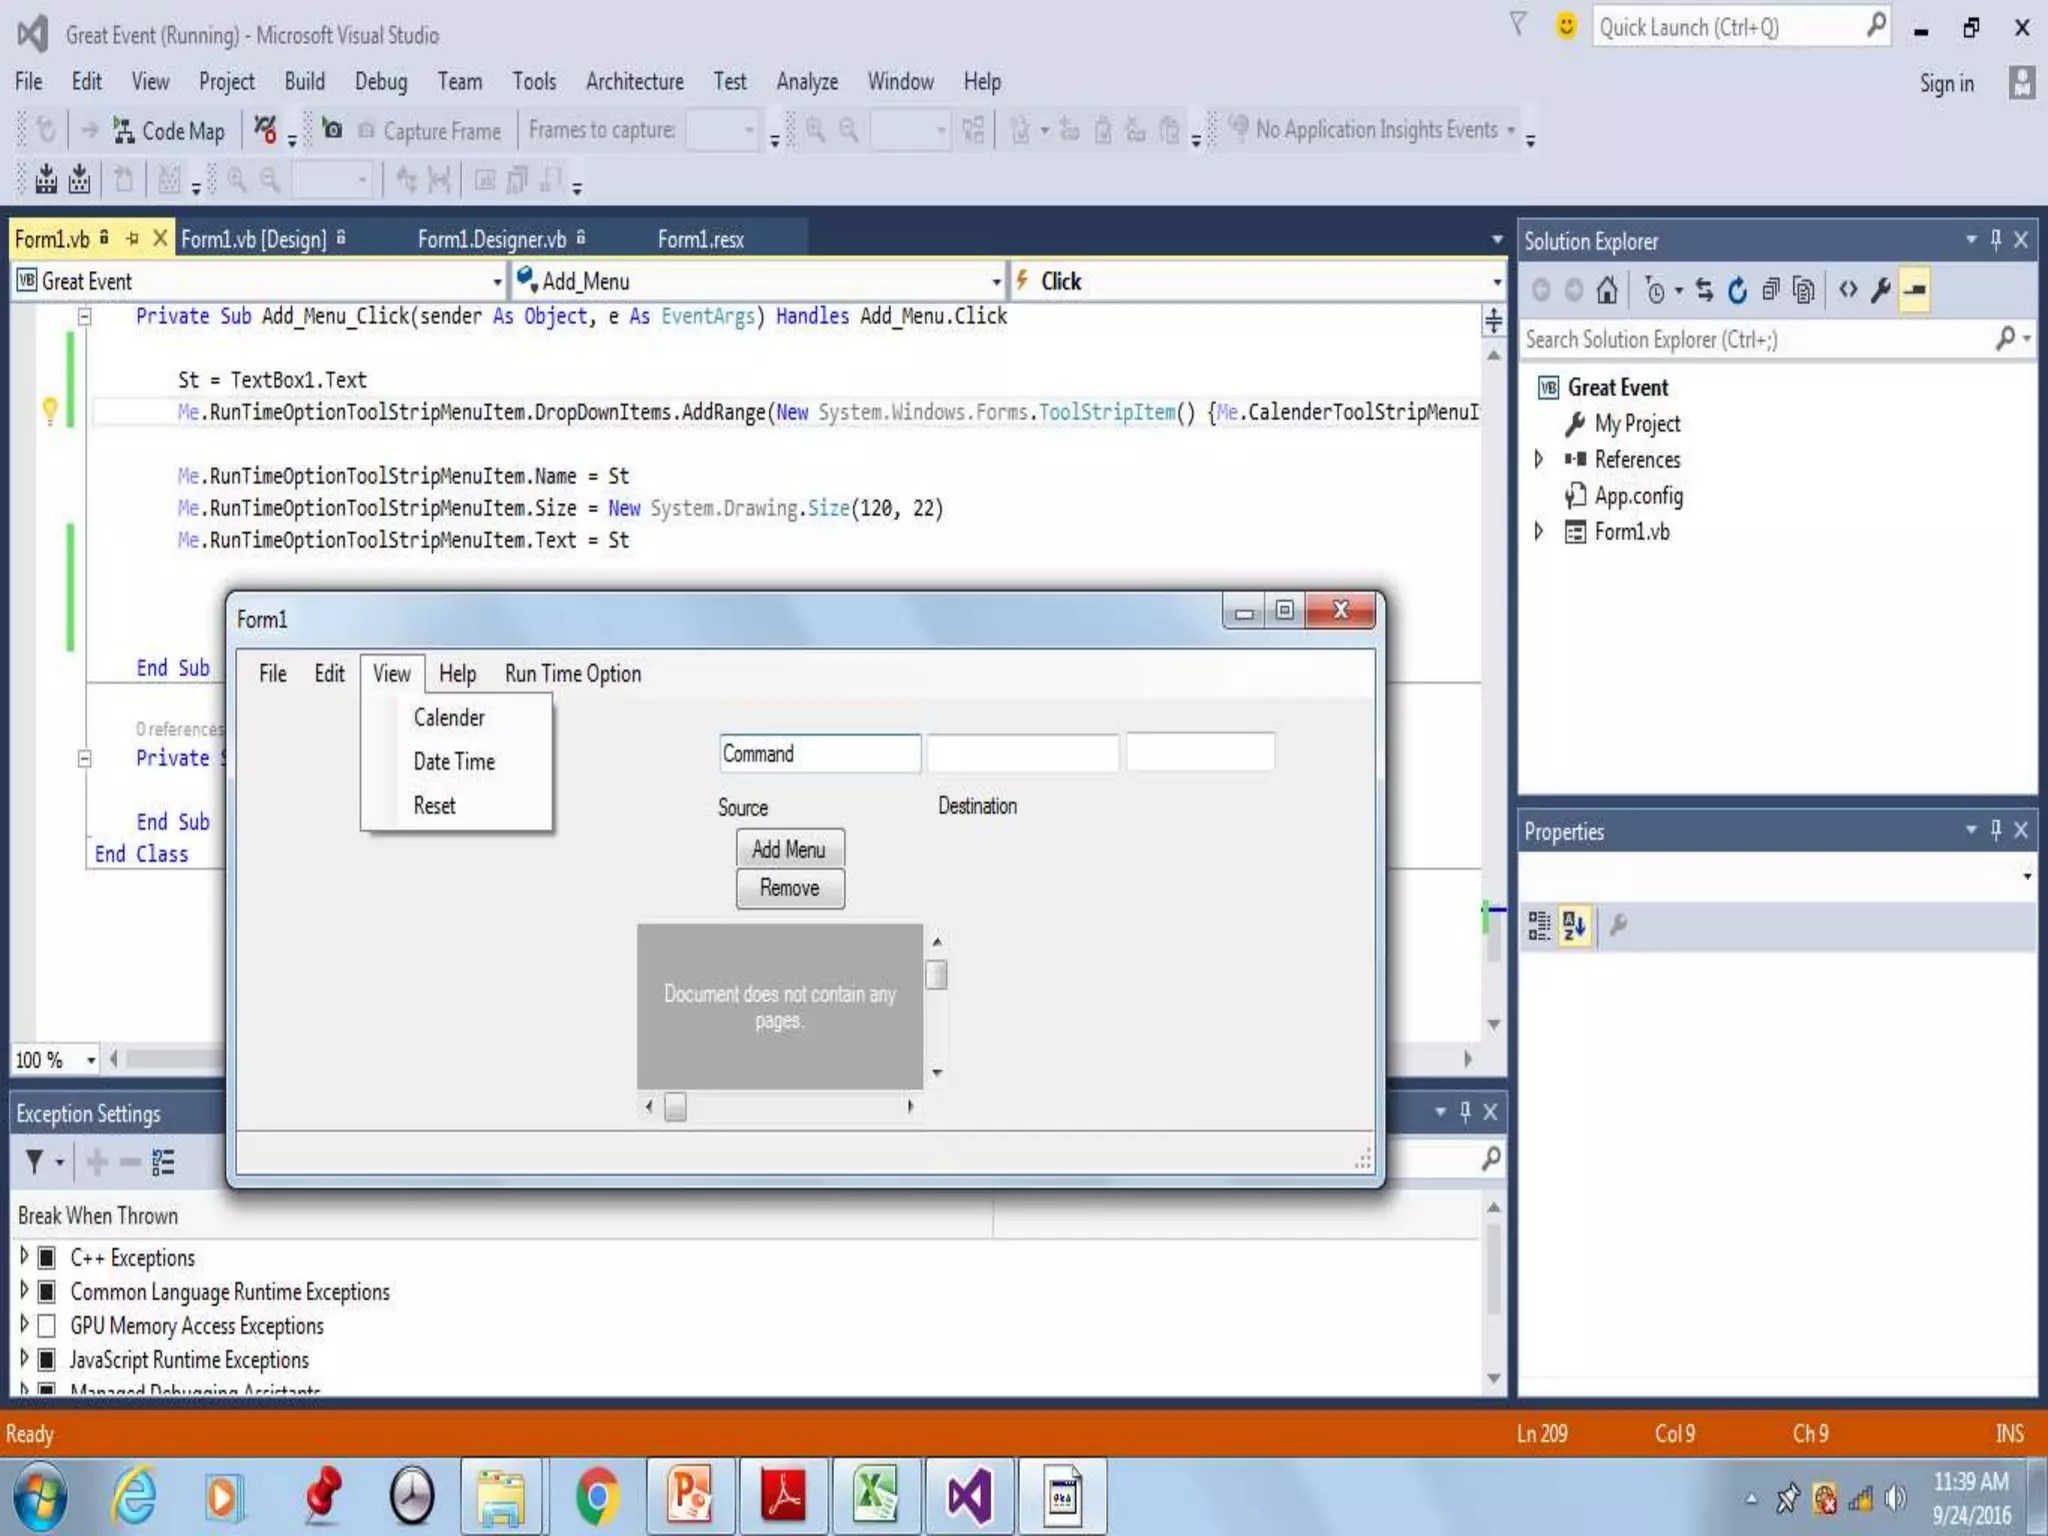Click the Alphabetical sort icon in Properties panel
The image size is (2048, 1536).
(1574, 926)
